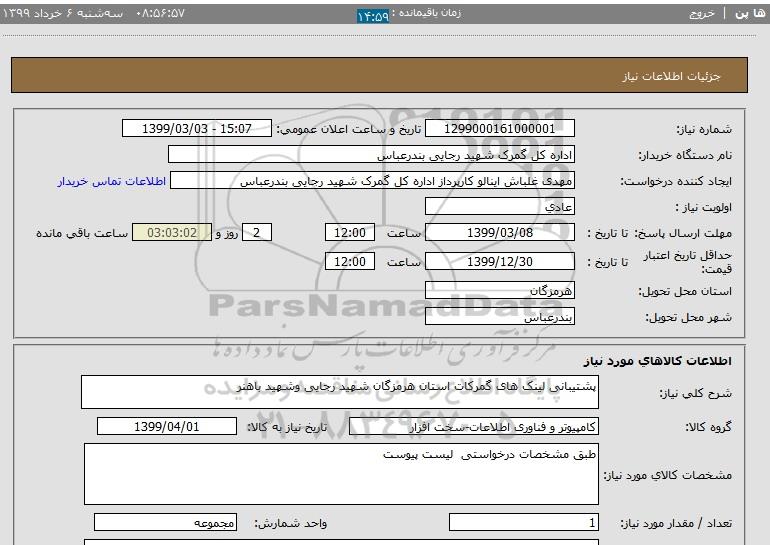Click the remaining time value ۱۴:۵۹ in header
770x545 pixels.
pyautogui.click(x=373, y=16)
